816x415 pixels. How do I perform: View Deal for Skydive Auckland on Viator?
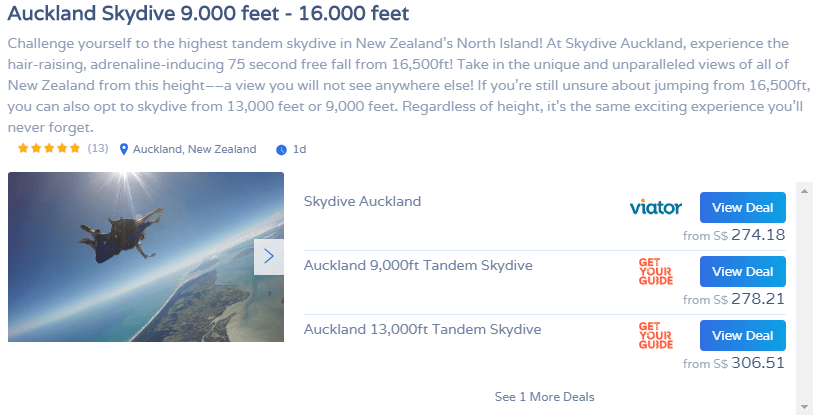(x=743, y=207)
